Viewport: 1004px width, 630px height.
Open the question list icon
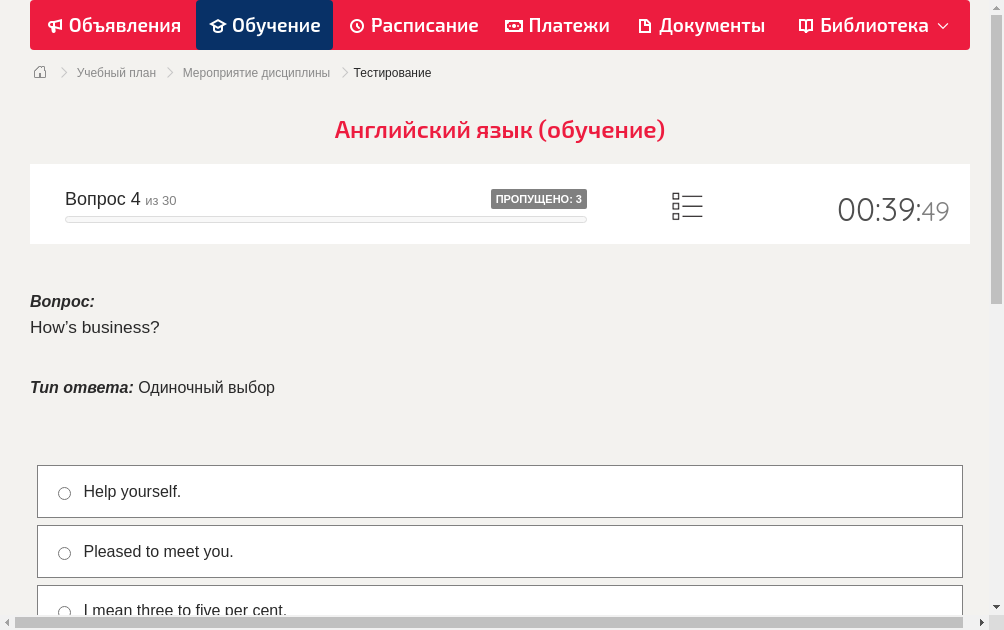[687, 207]
